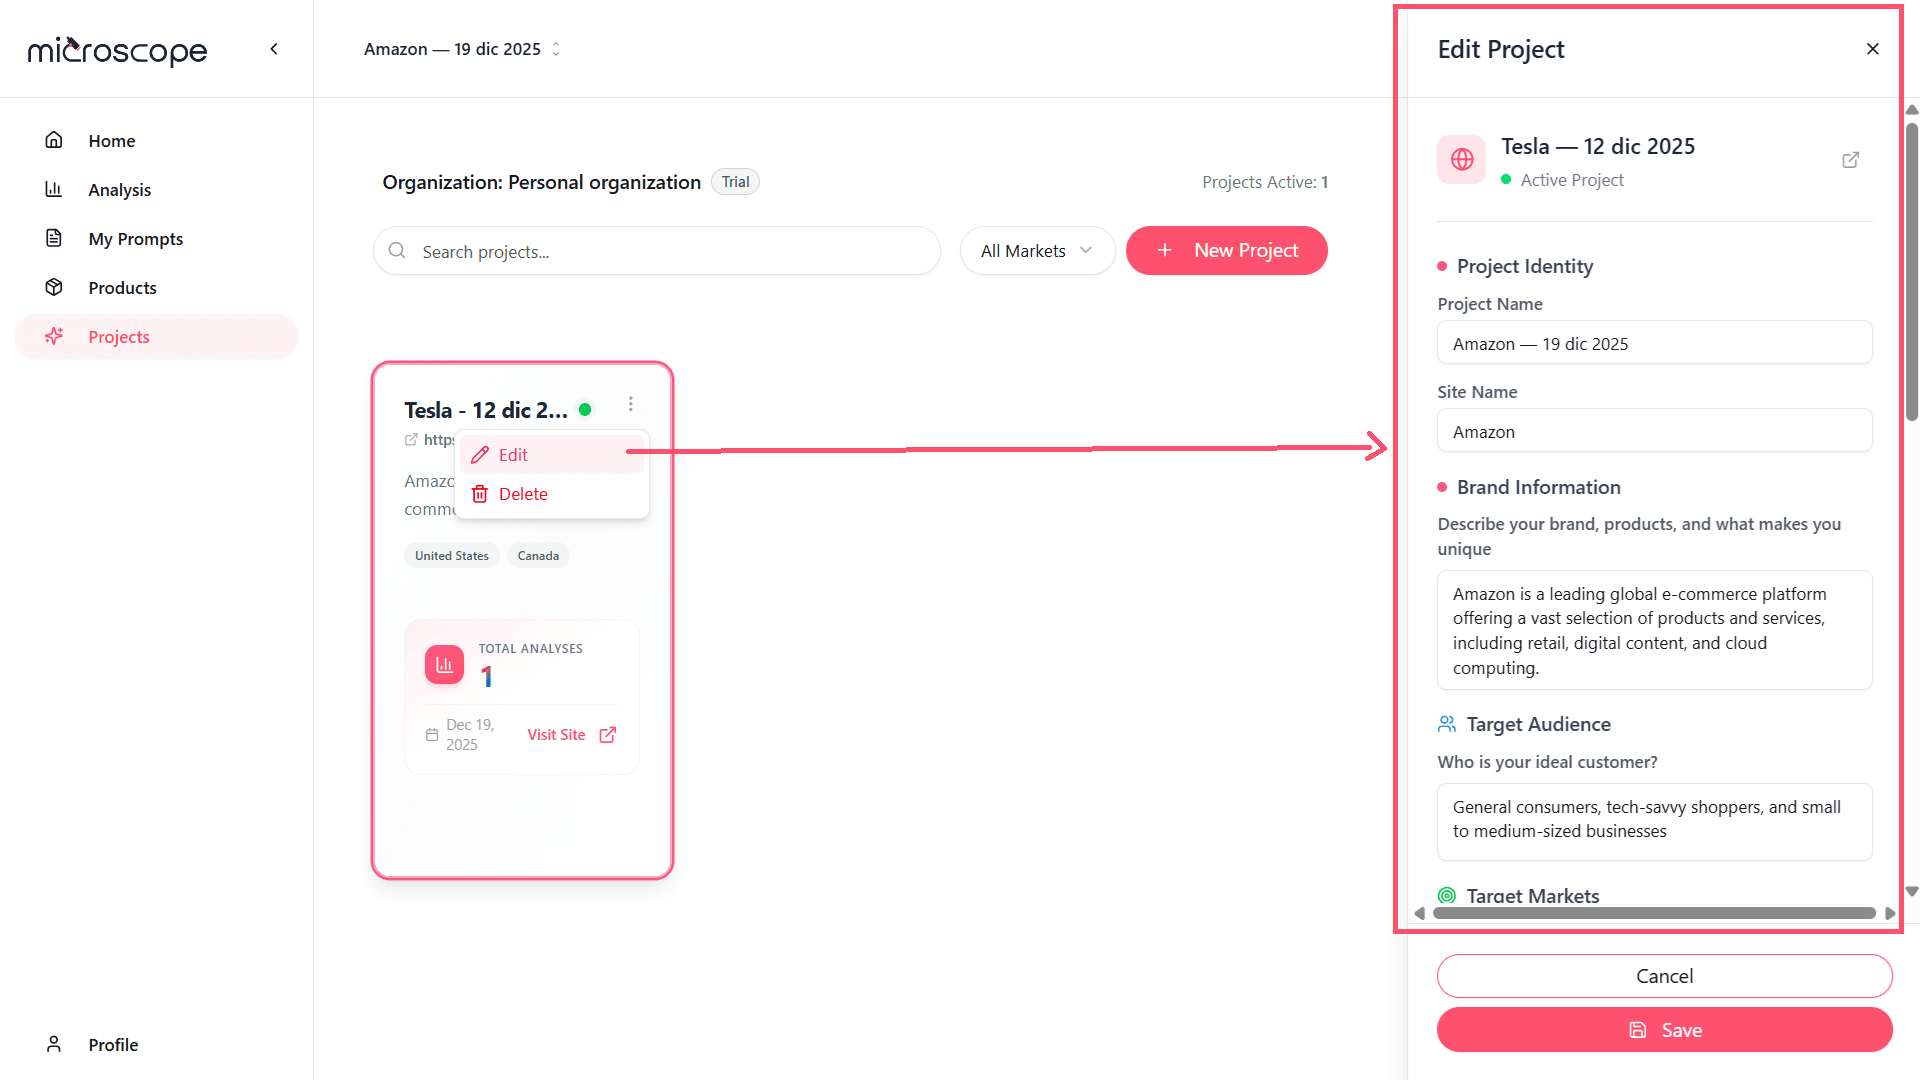This screenshot has width=1920, height=1080.
Task: Expand the All Markets dropdown
Action: [1036, 251]
